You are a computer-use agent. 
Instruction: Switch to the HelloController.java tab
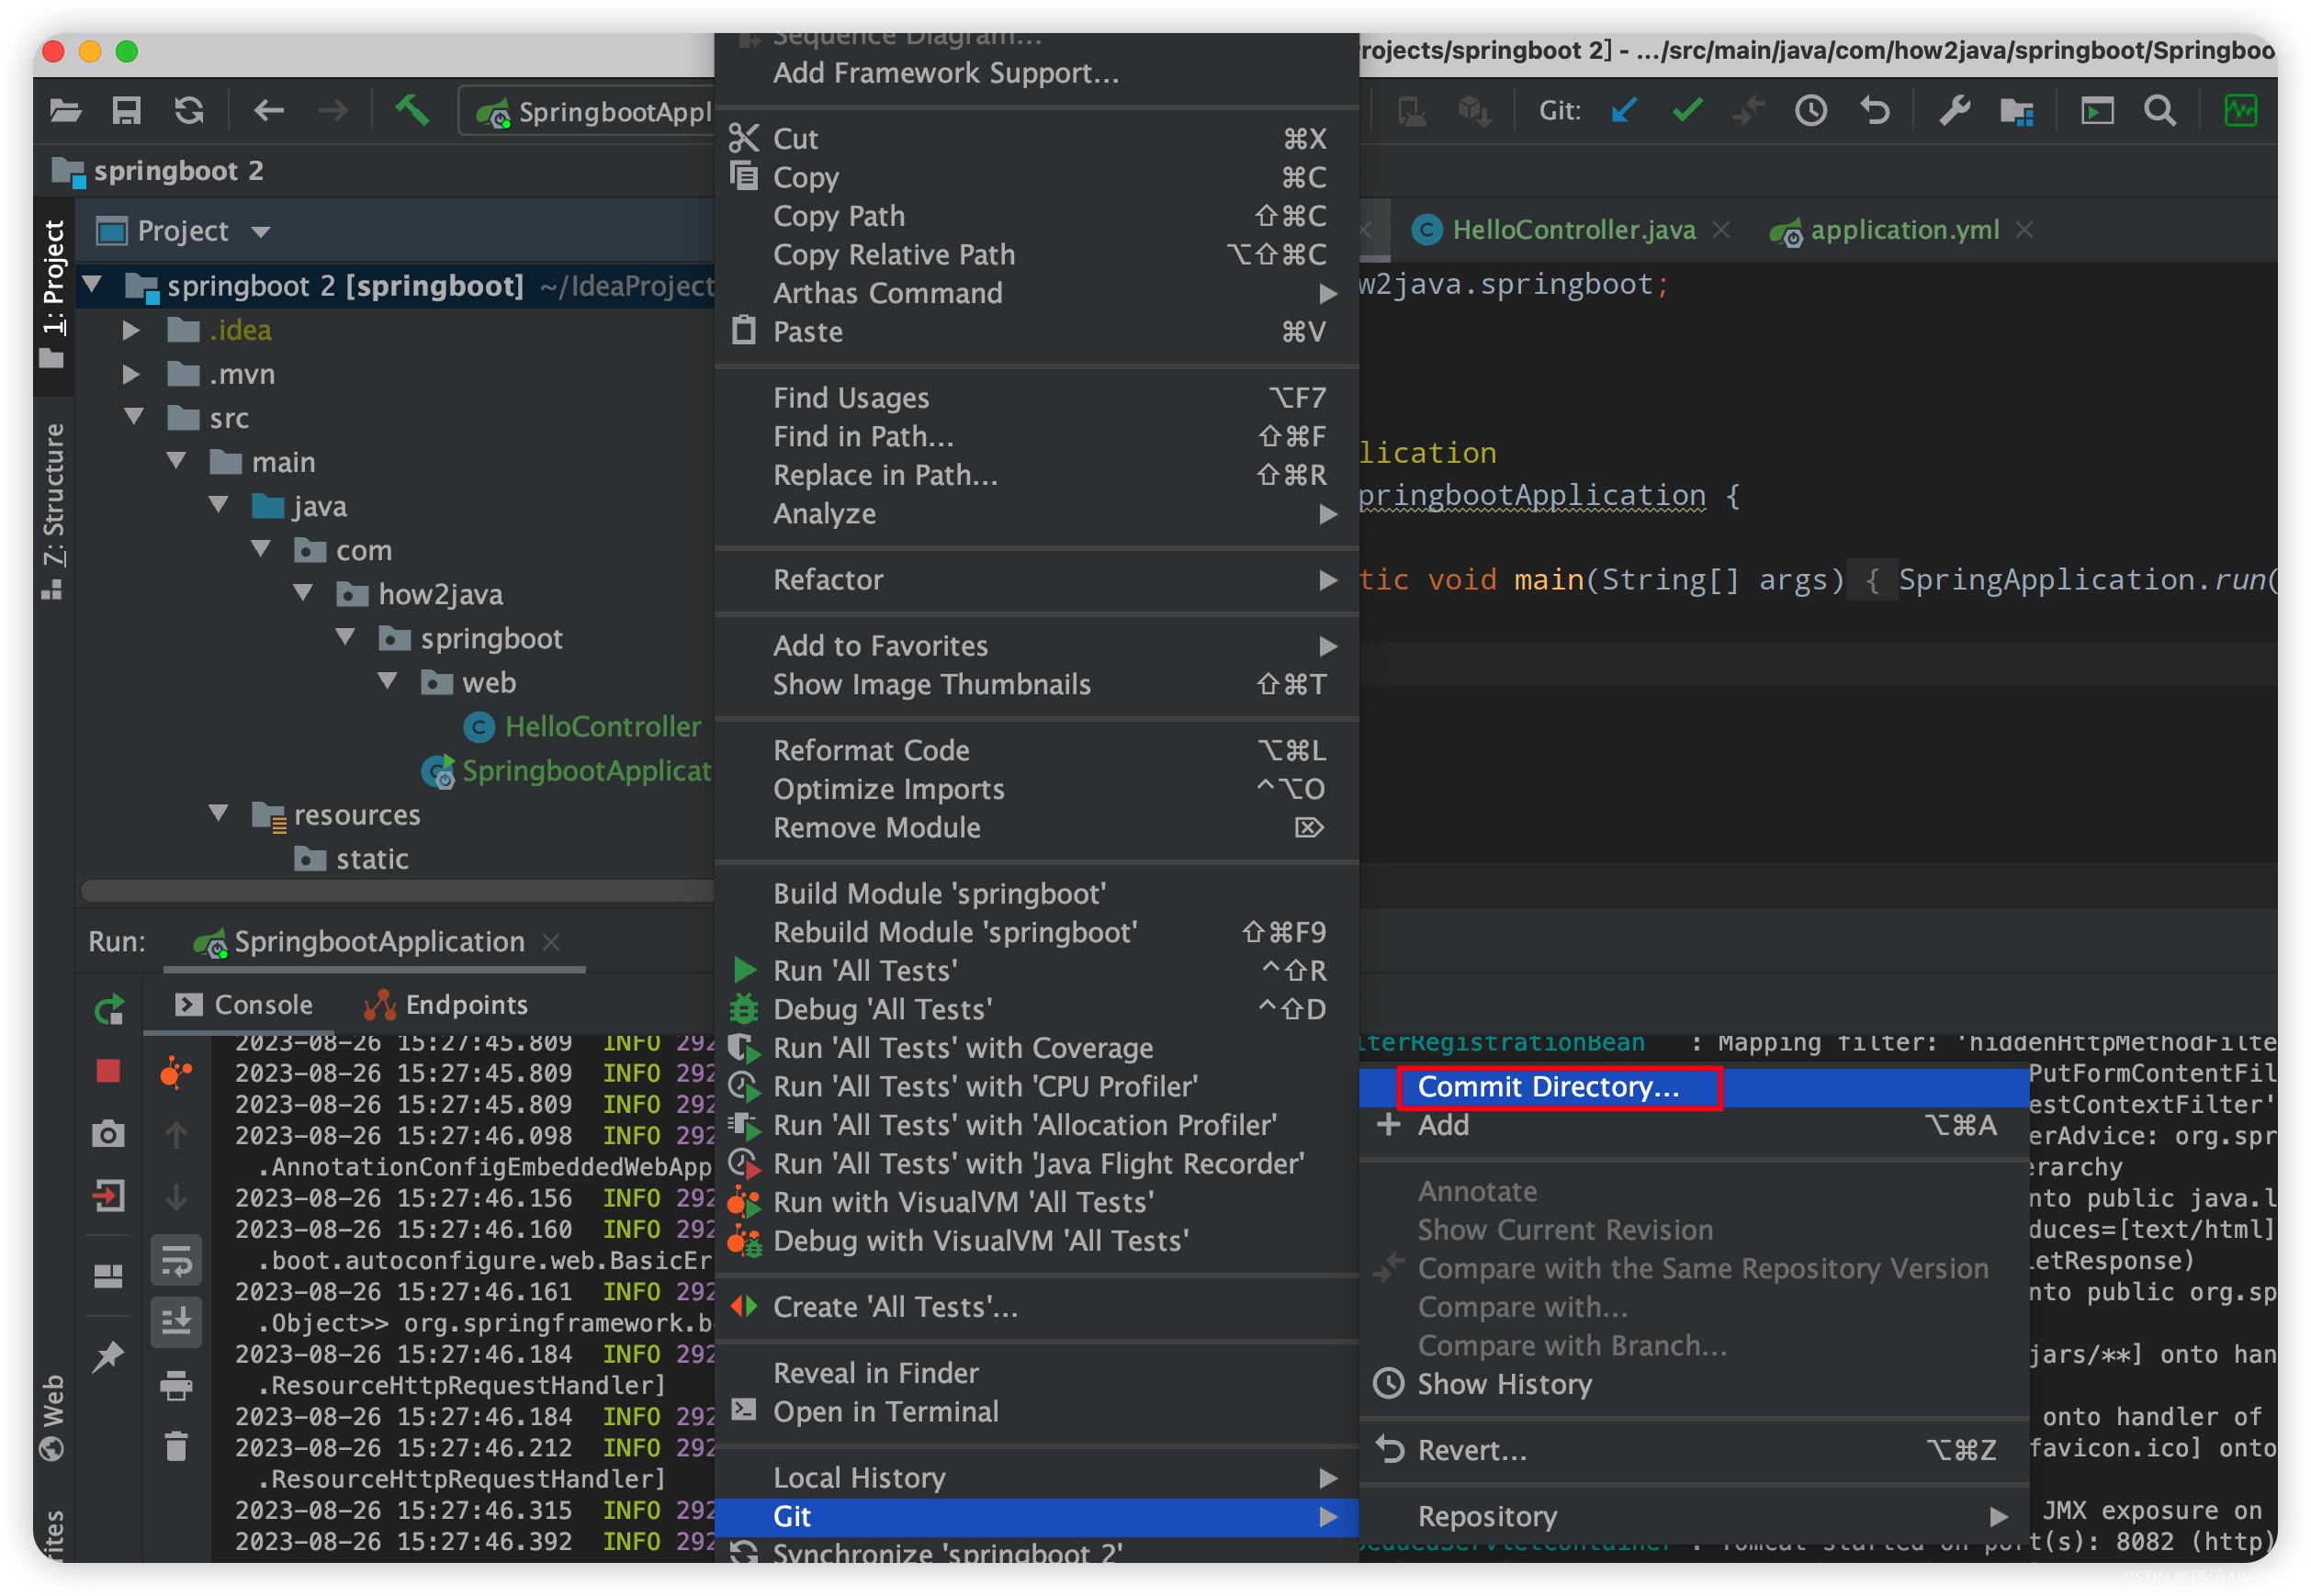coord(1573,230)
